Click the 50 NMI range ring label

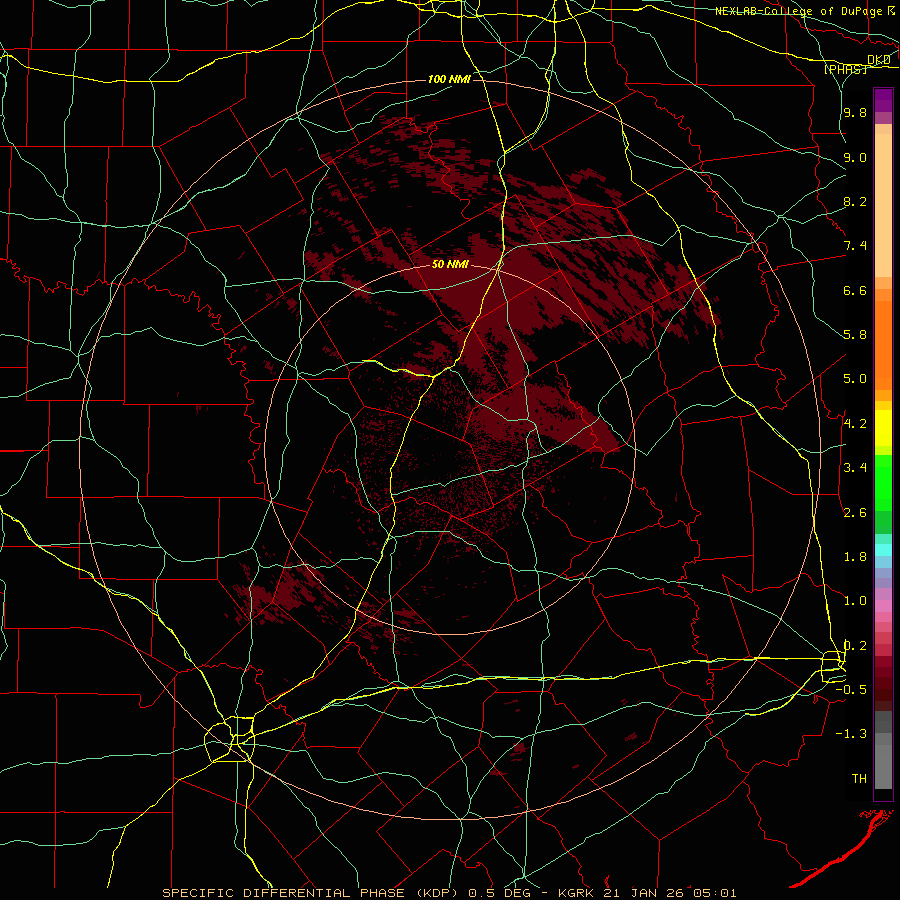(x=450, y=265)
